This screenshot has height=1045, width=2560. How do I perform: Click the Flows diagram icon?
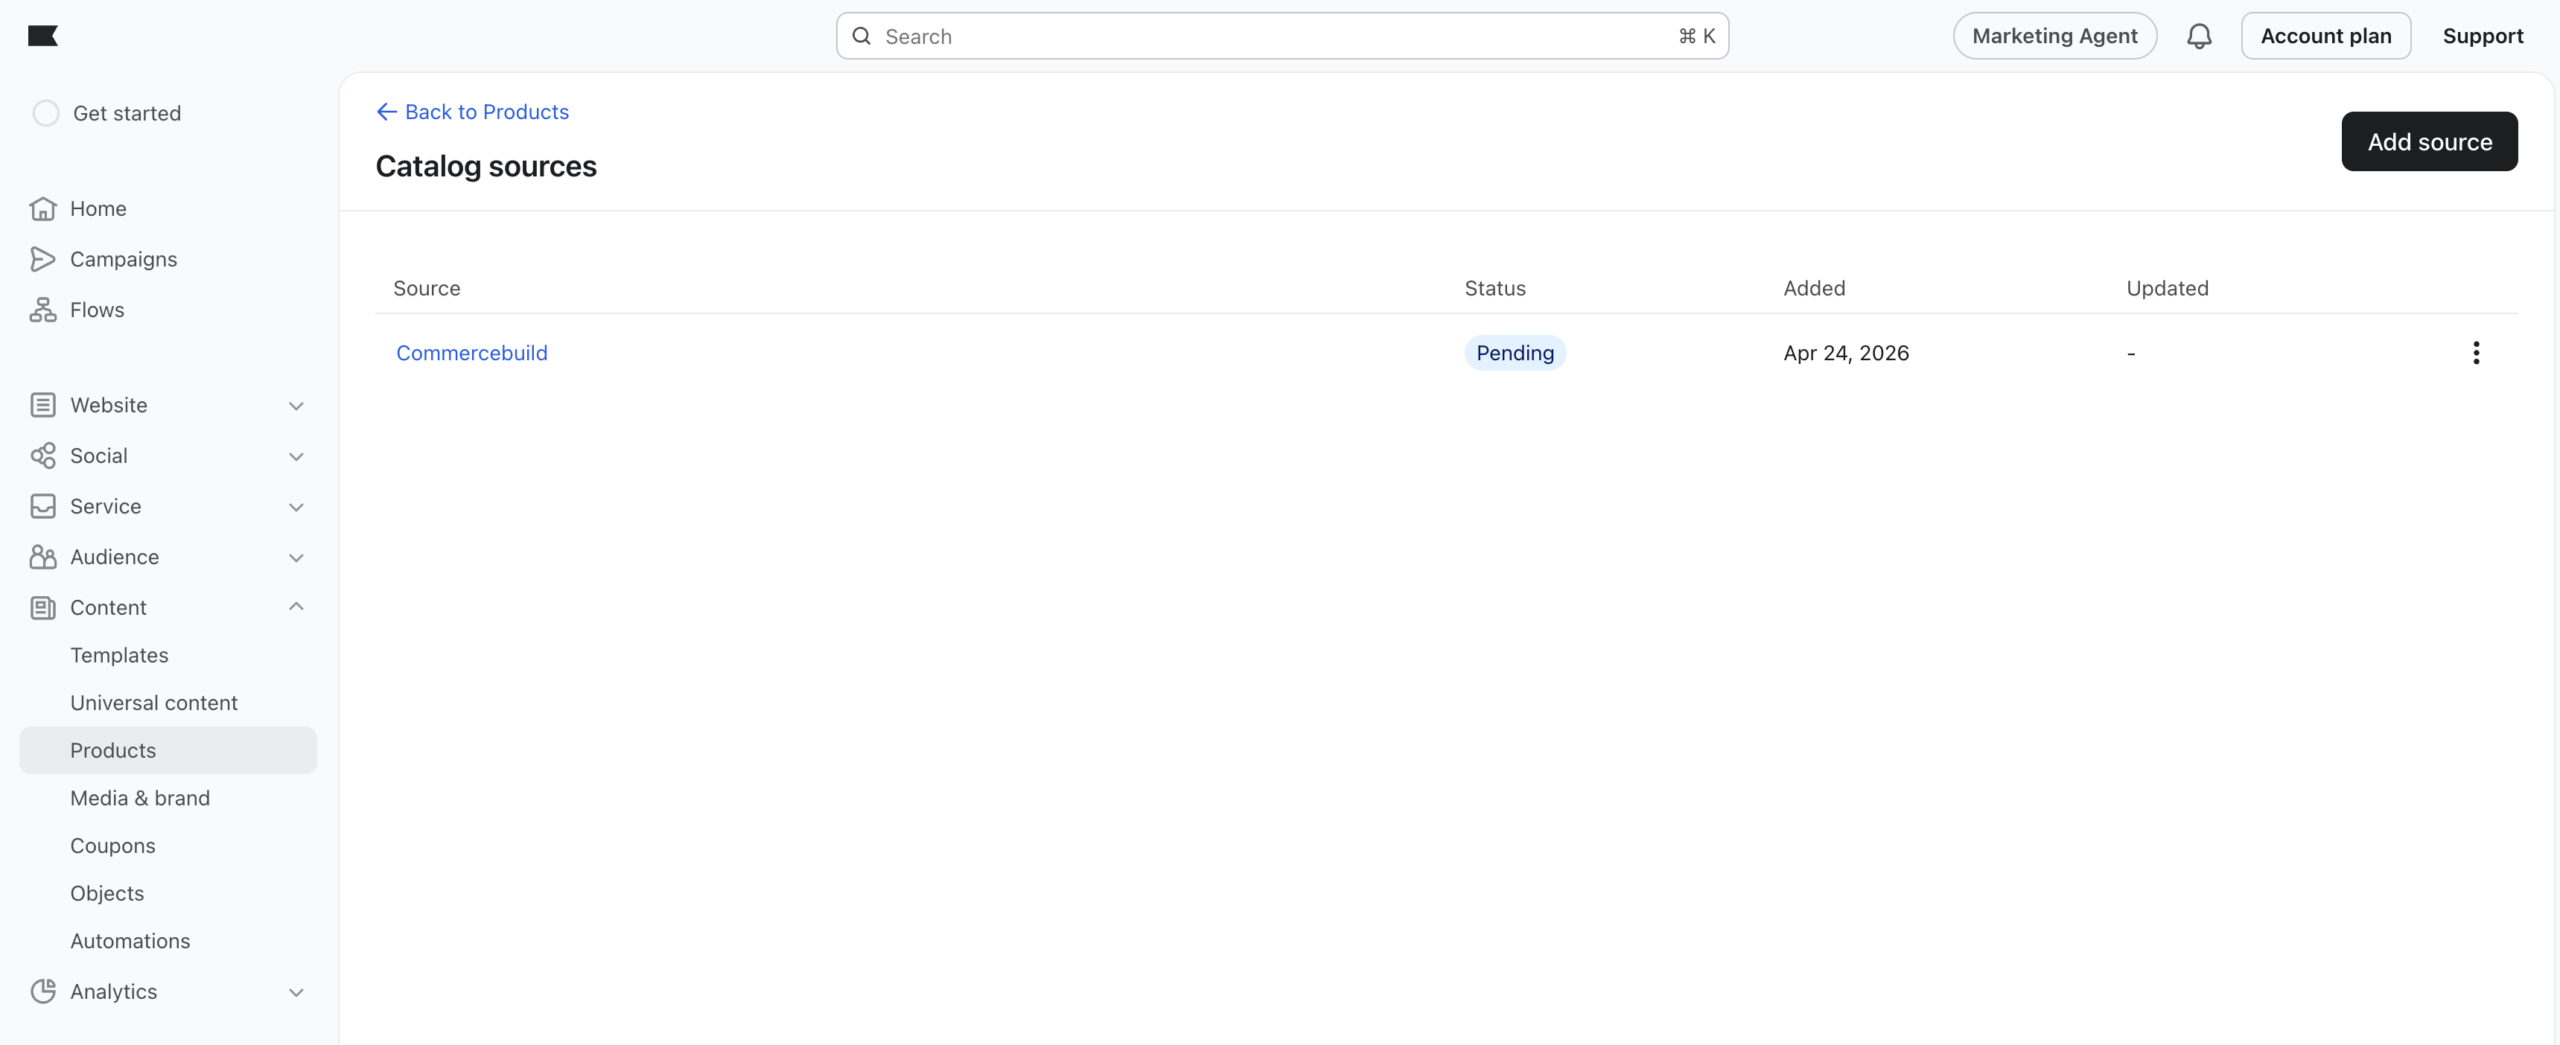tap(43, 310)
